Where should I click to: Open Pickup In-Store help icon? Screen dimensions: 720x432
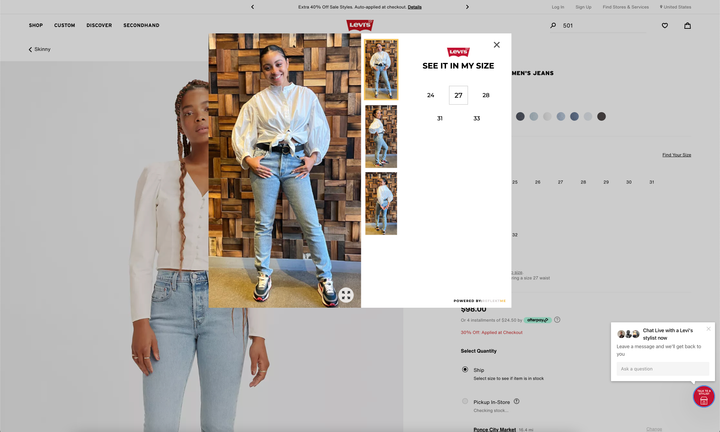[517, 401]
